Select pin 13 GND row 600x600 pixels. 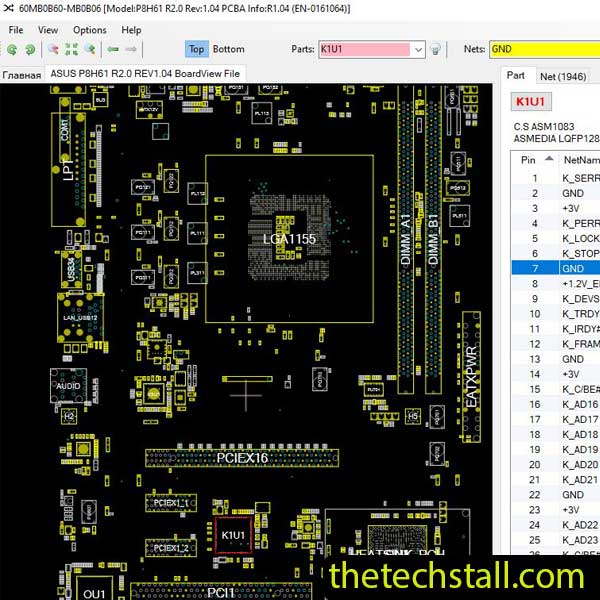556,359
